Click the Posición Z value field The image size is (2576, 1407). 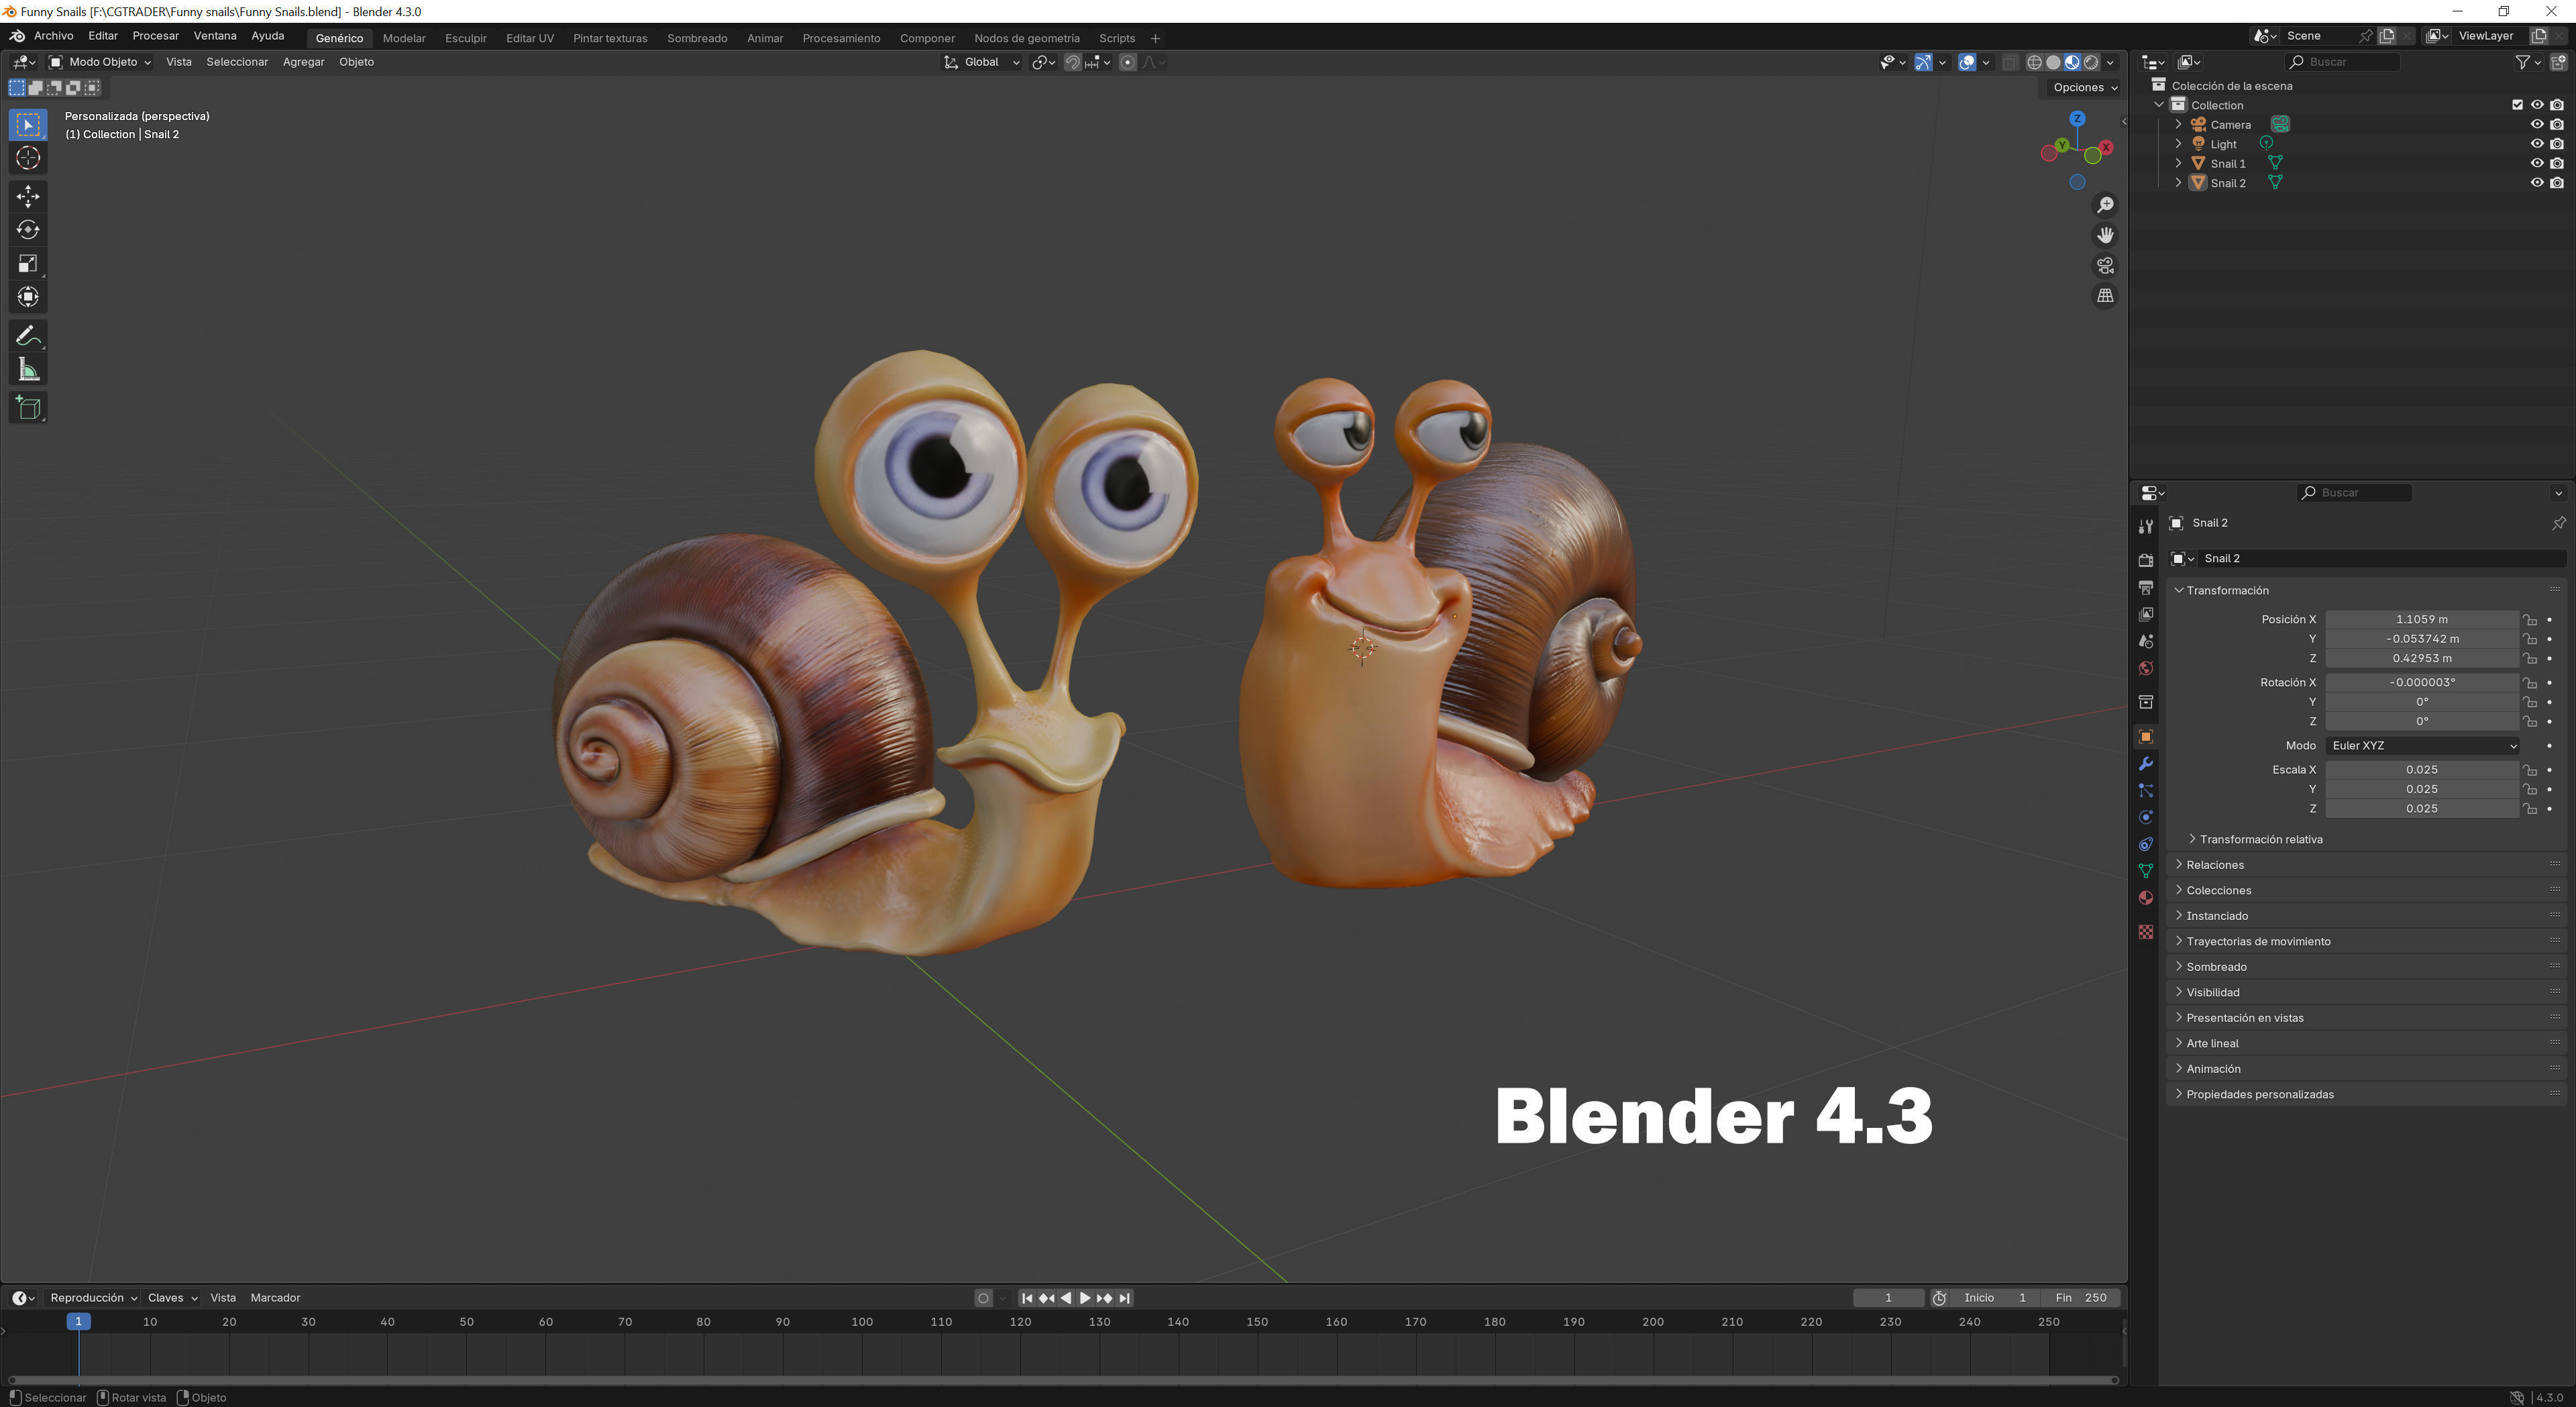point(2421,659)
